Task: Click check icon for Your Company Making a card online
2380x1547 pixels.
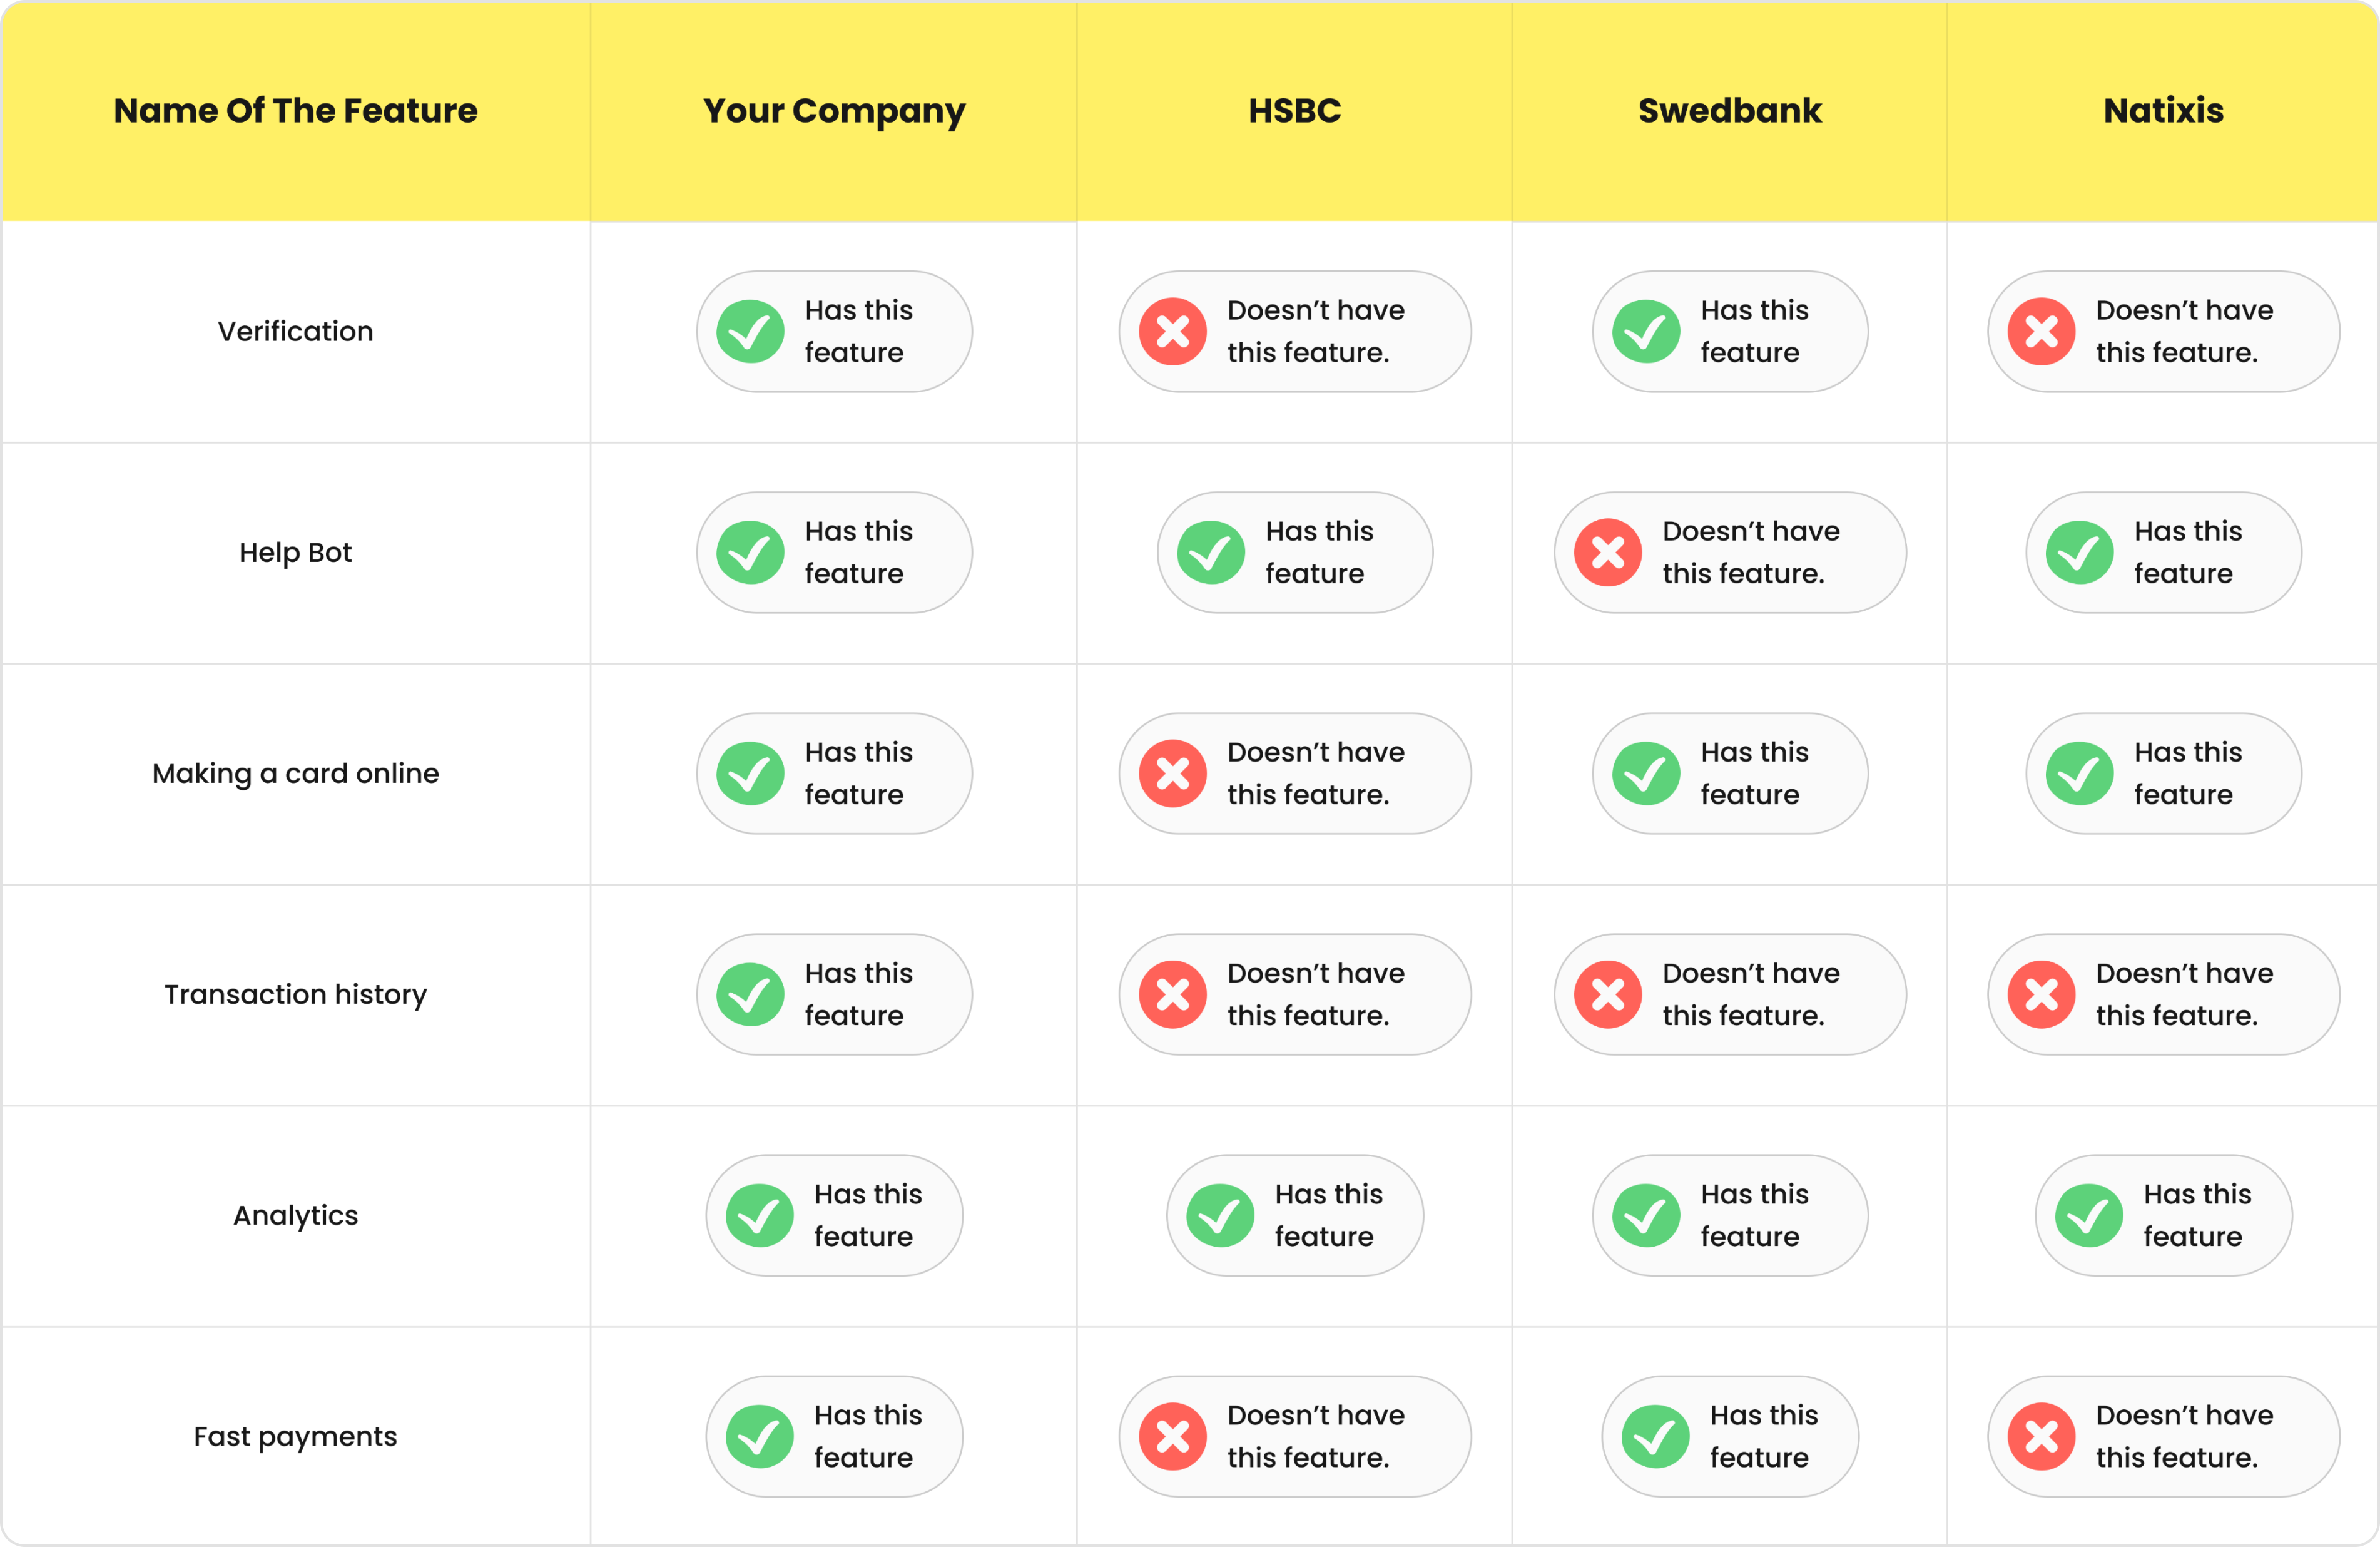Action: (750, 774)
